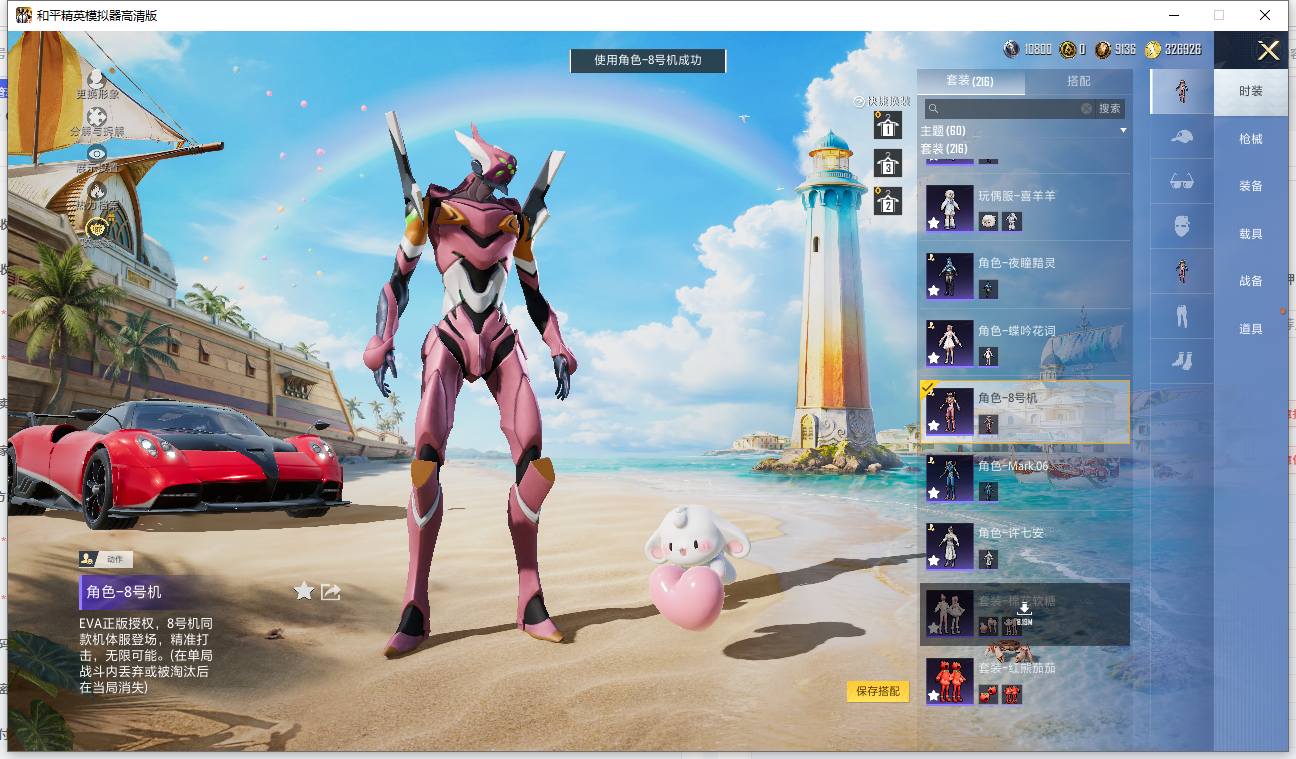Viewport: 1296px width, 759px height.
Task: Click the 喜羊羊 head piece icon
Action: click(x=987, y=221)
